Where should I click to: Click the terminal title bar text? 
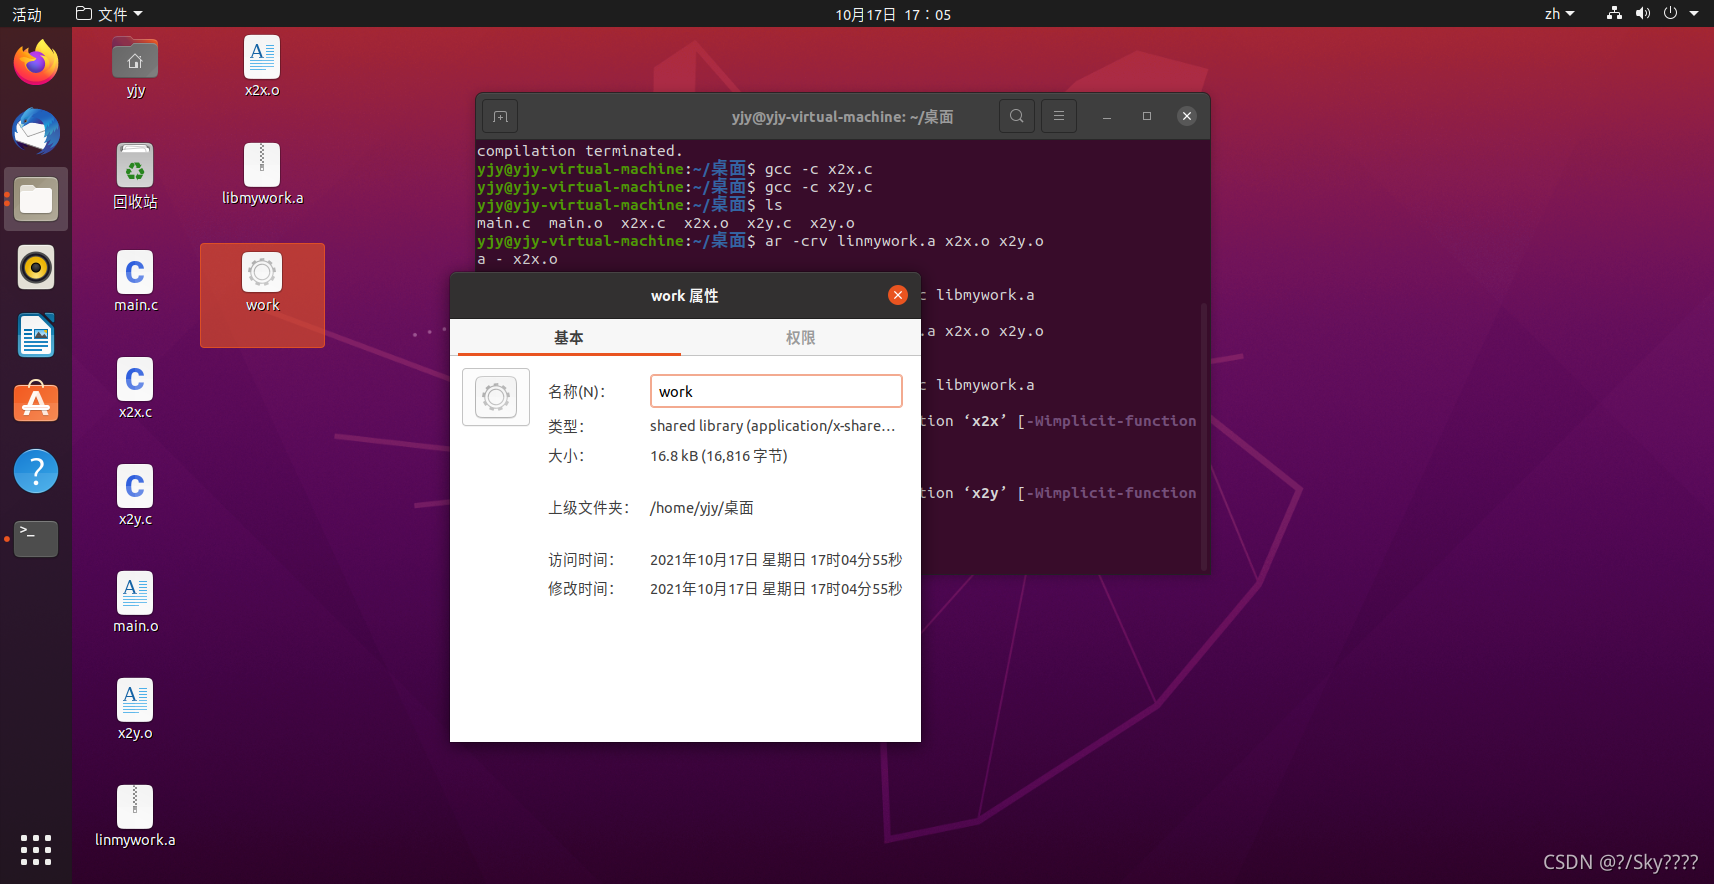point(842,117)
